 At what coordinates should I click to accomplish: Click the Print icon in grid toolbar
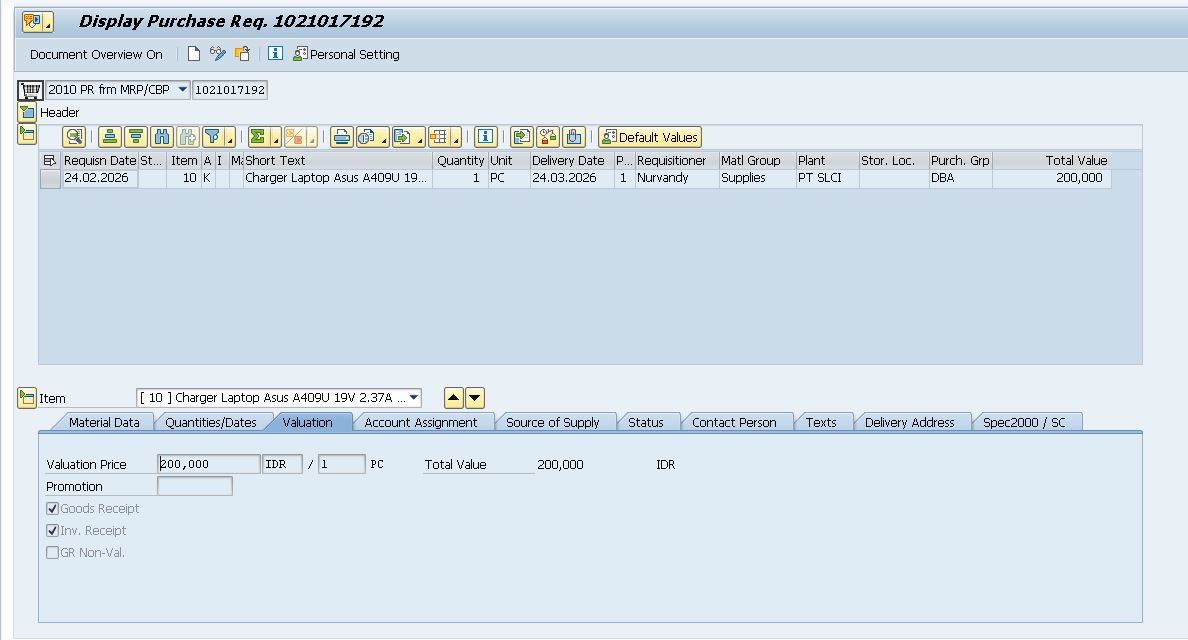(342, 137)
